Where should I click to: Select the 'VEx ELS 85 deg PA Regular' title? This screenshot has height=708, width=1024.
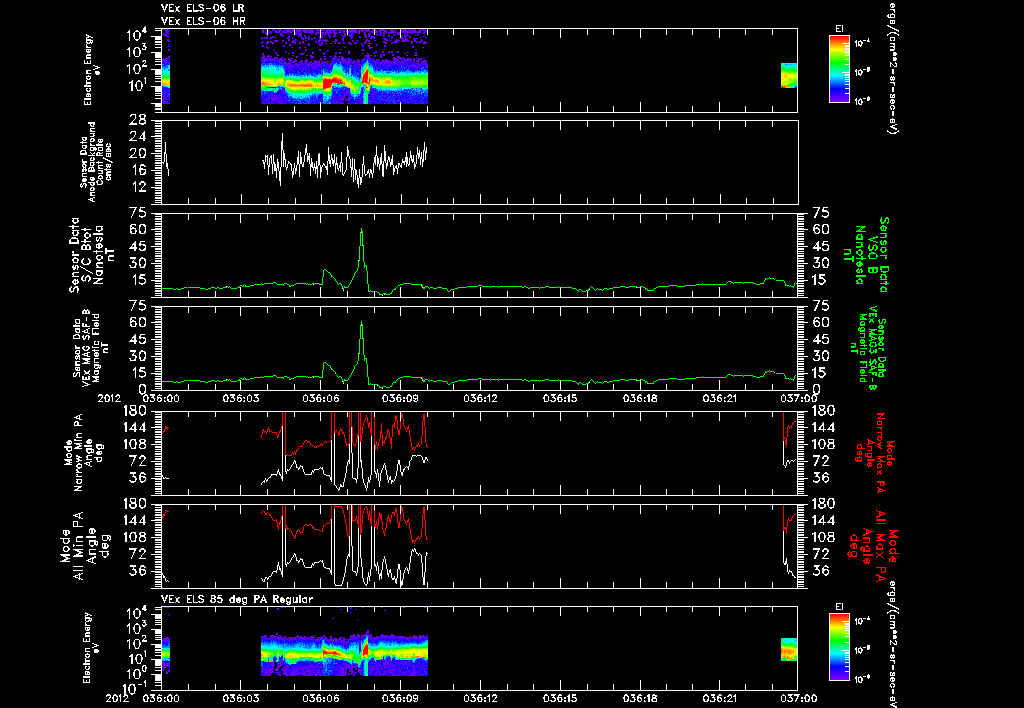237,599
